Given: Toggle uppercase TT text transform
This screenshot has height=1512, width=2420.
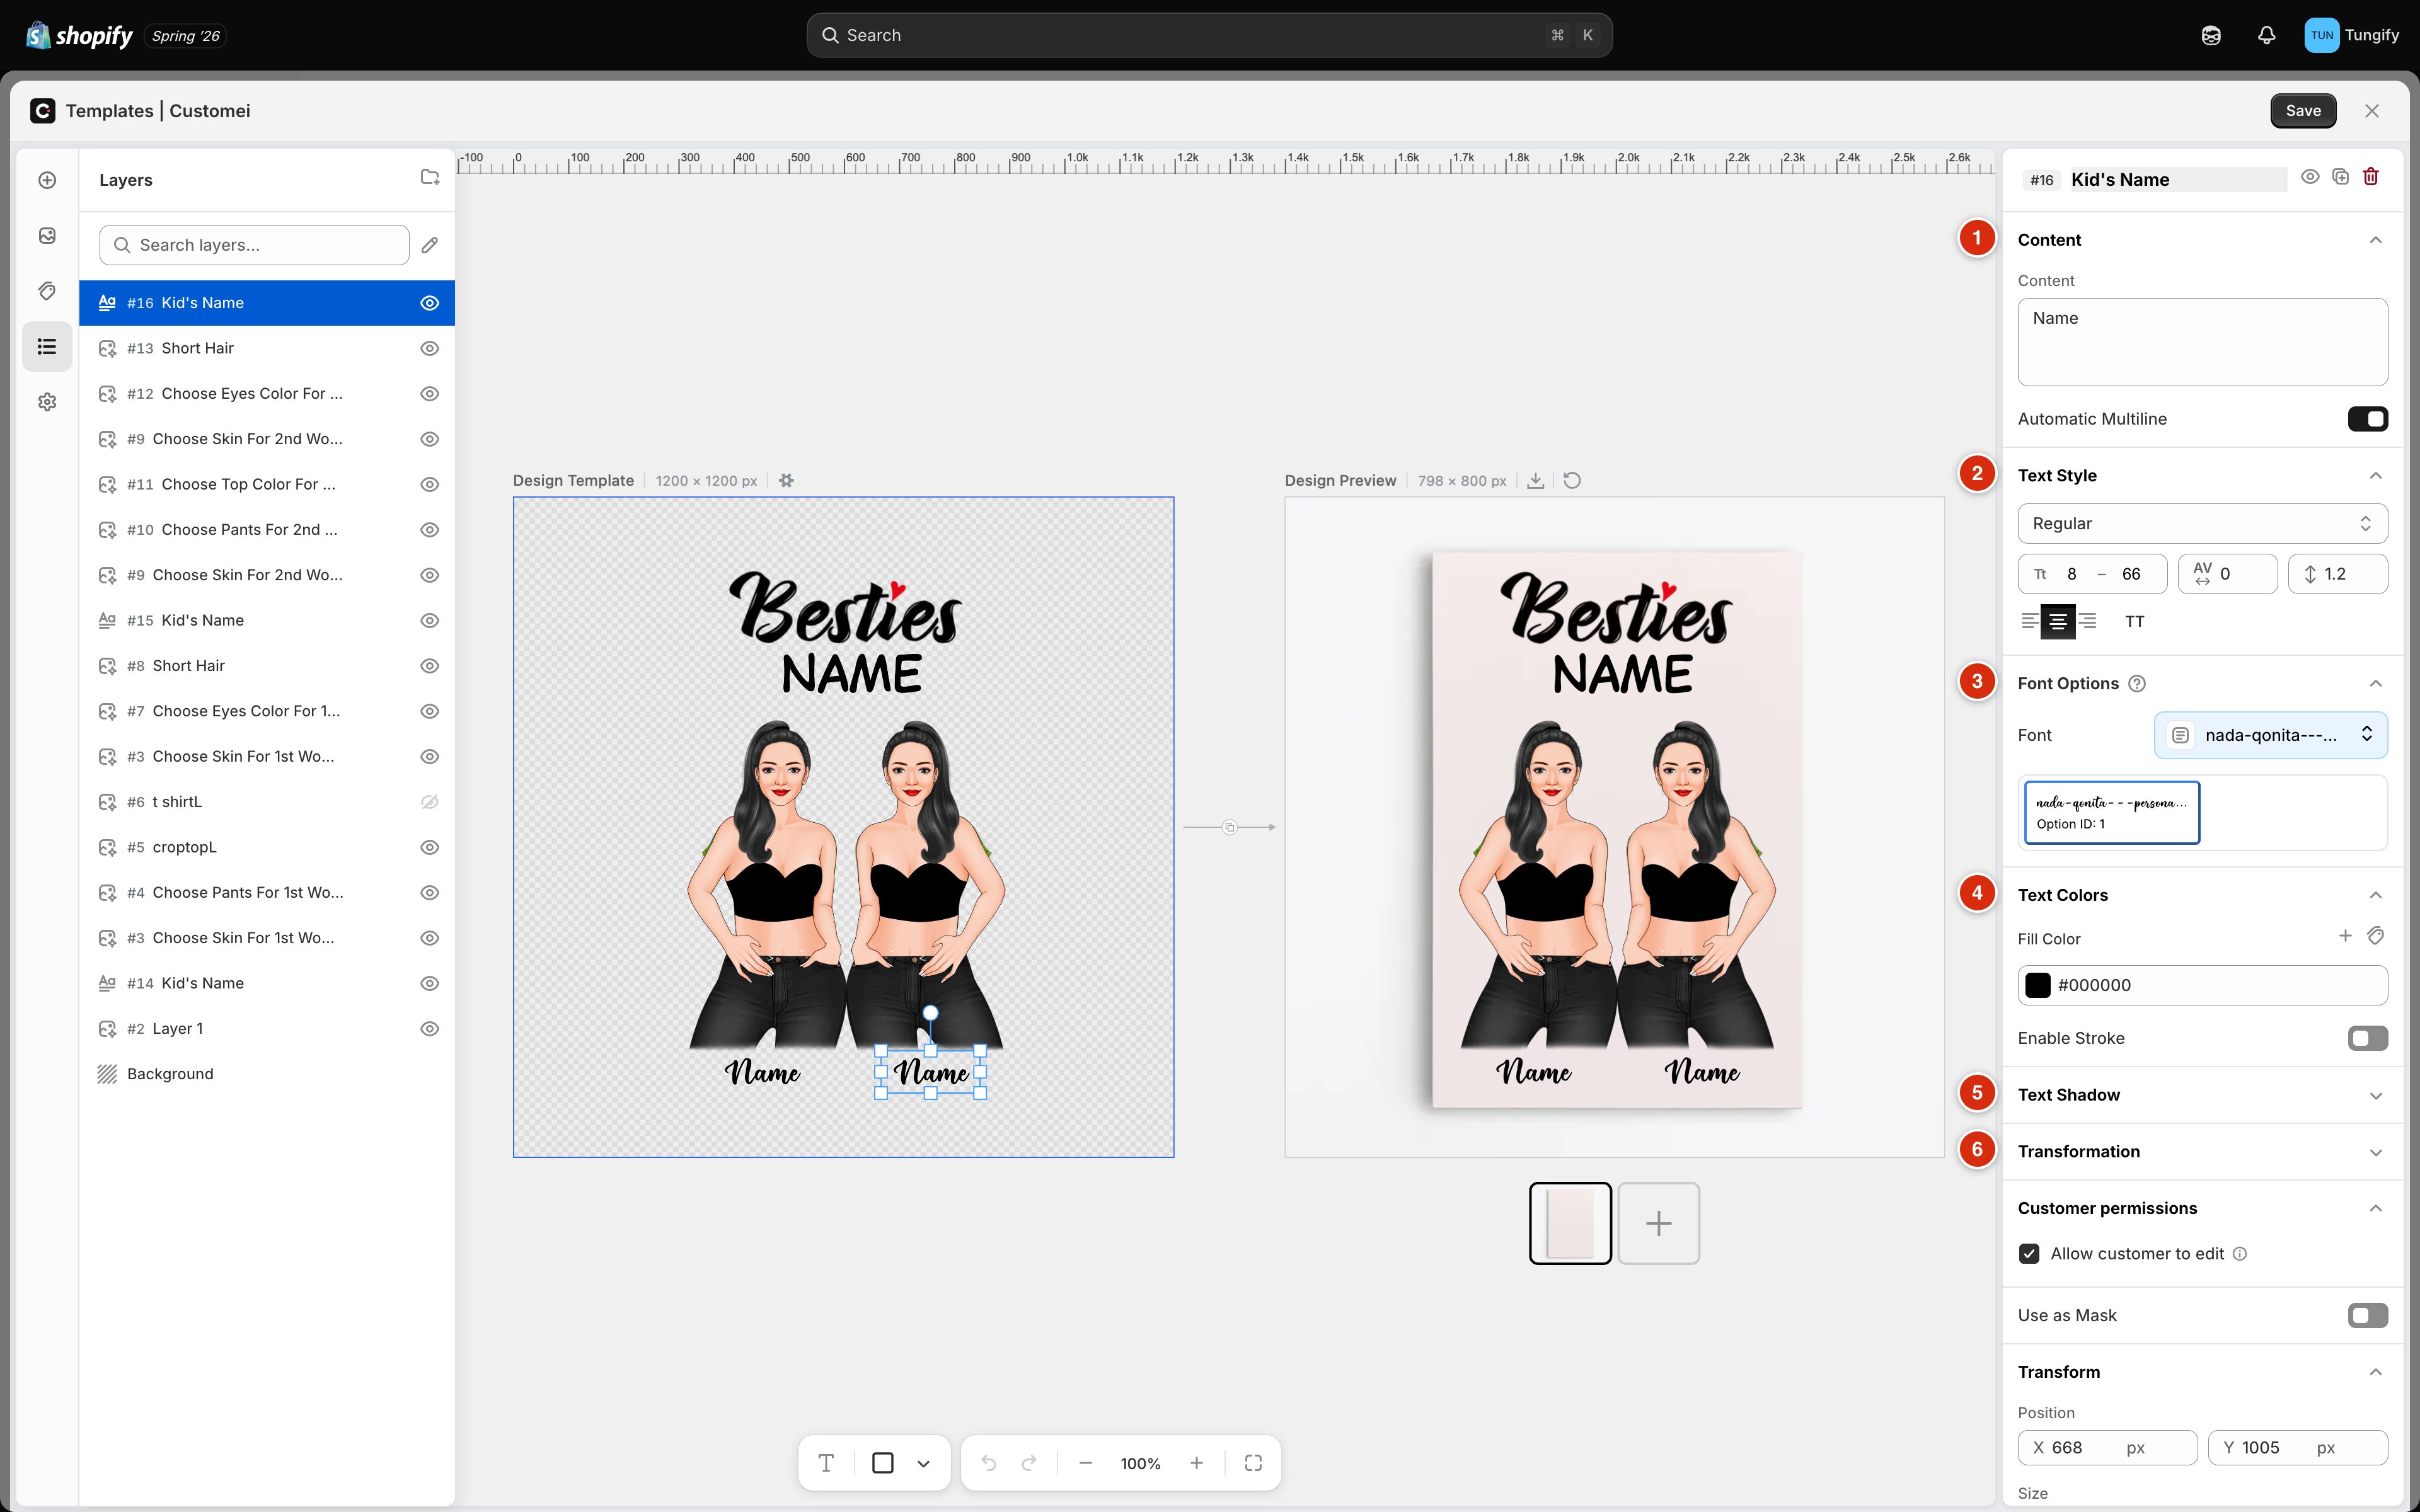Looking at the screenshot, I should (2135, 621).
